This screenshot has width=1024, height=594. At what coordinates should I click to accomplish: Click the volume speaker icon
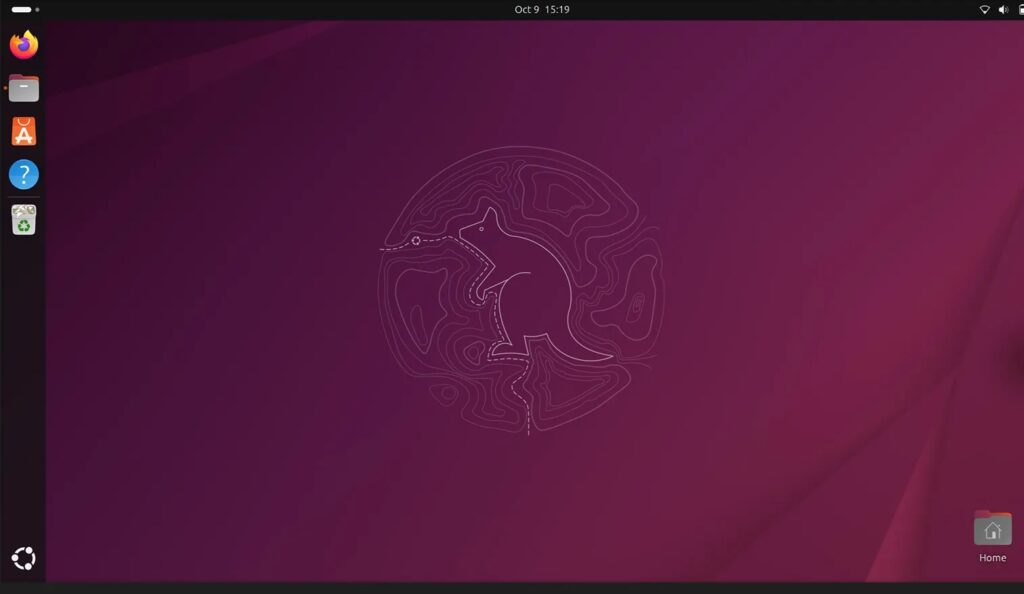click(x=1003, y=10)
